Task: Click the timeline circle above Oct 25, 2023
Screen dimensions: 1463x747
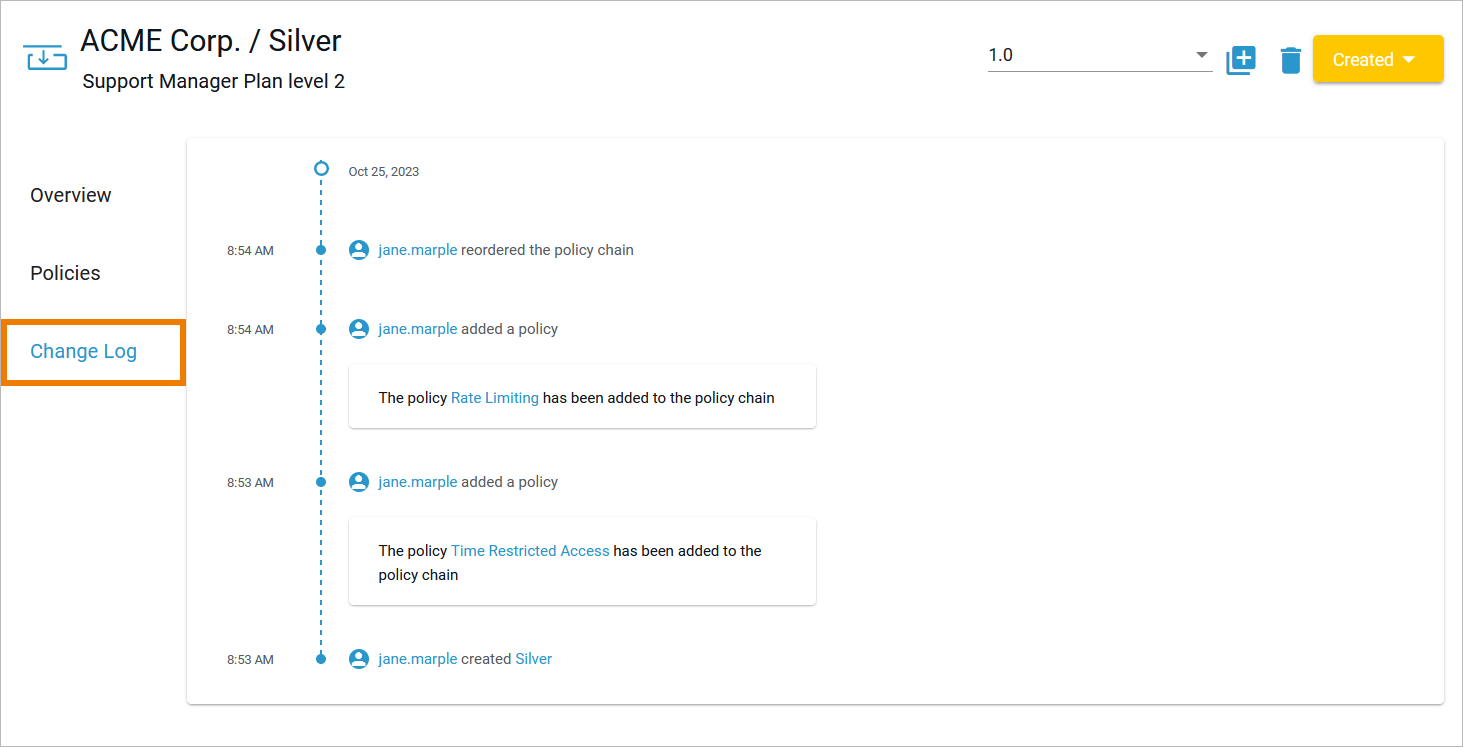Action: coord(321,168)
